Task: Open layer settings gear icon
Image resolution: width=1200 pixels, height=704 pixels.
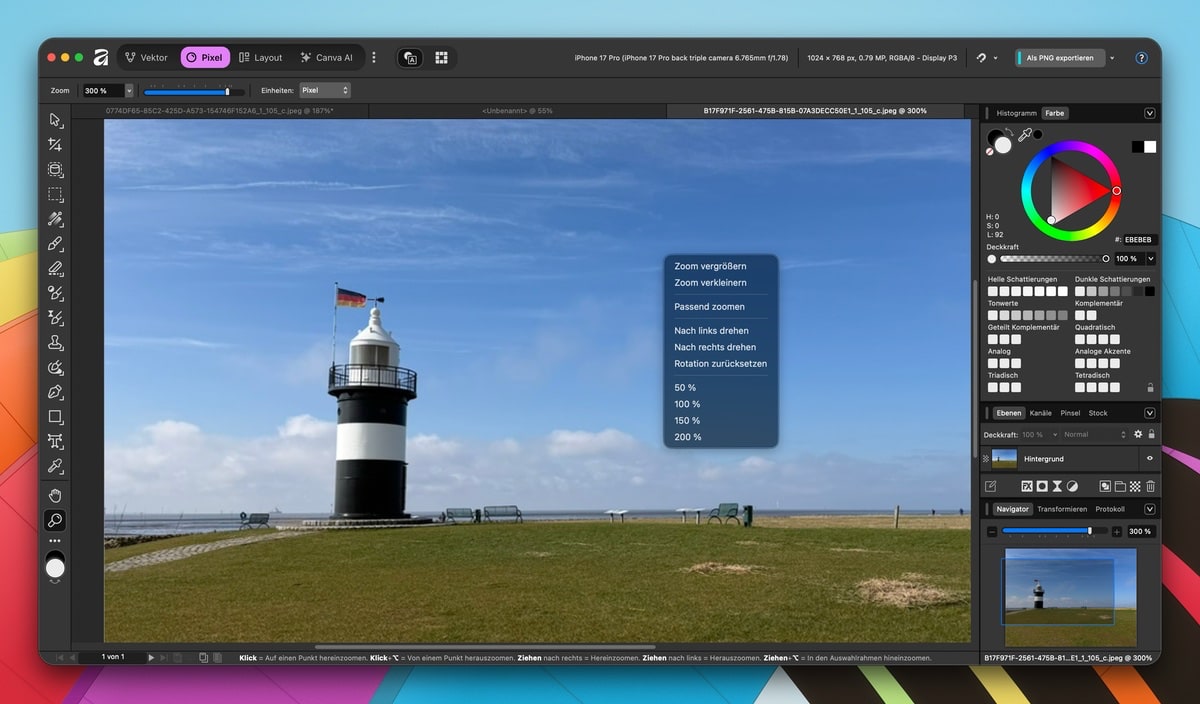Action: coord(1138,434)
